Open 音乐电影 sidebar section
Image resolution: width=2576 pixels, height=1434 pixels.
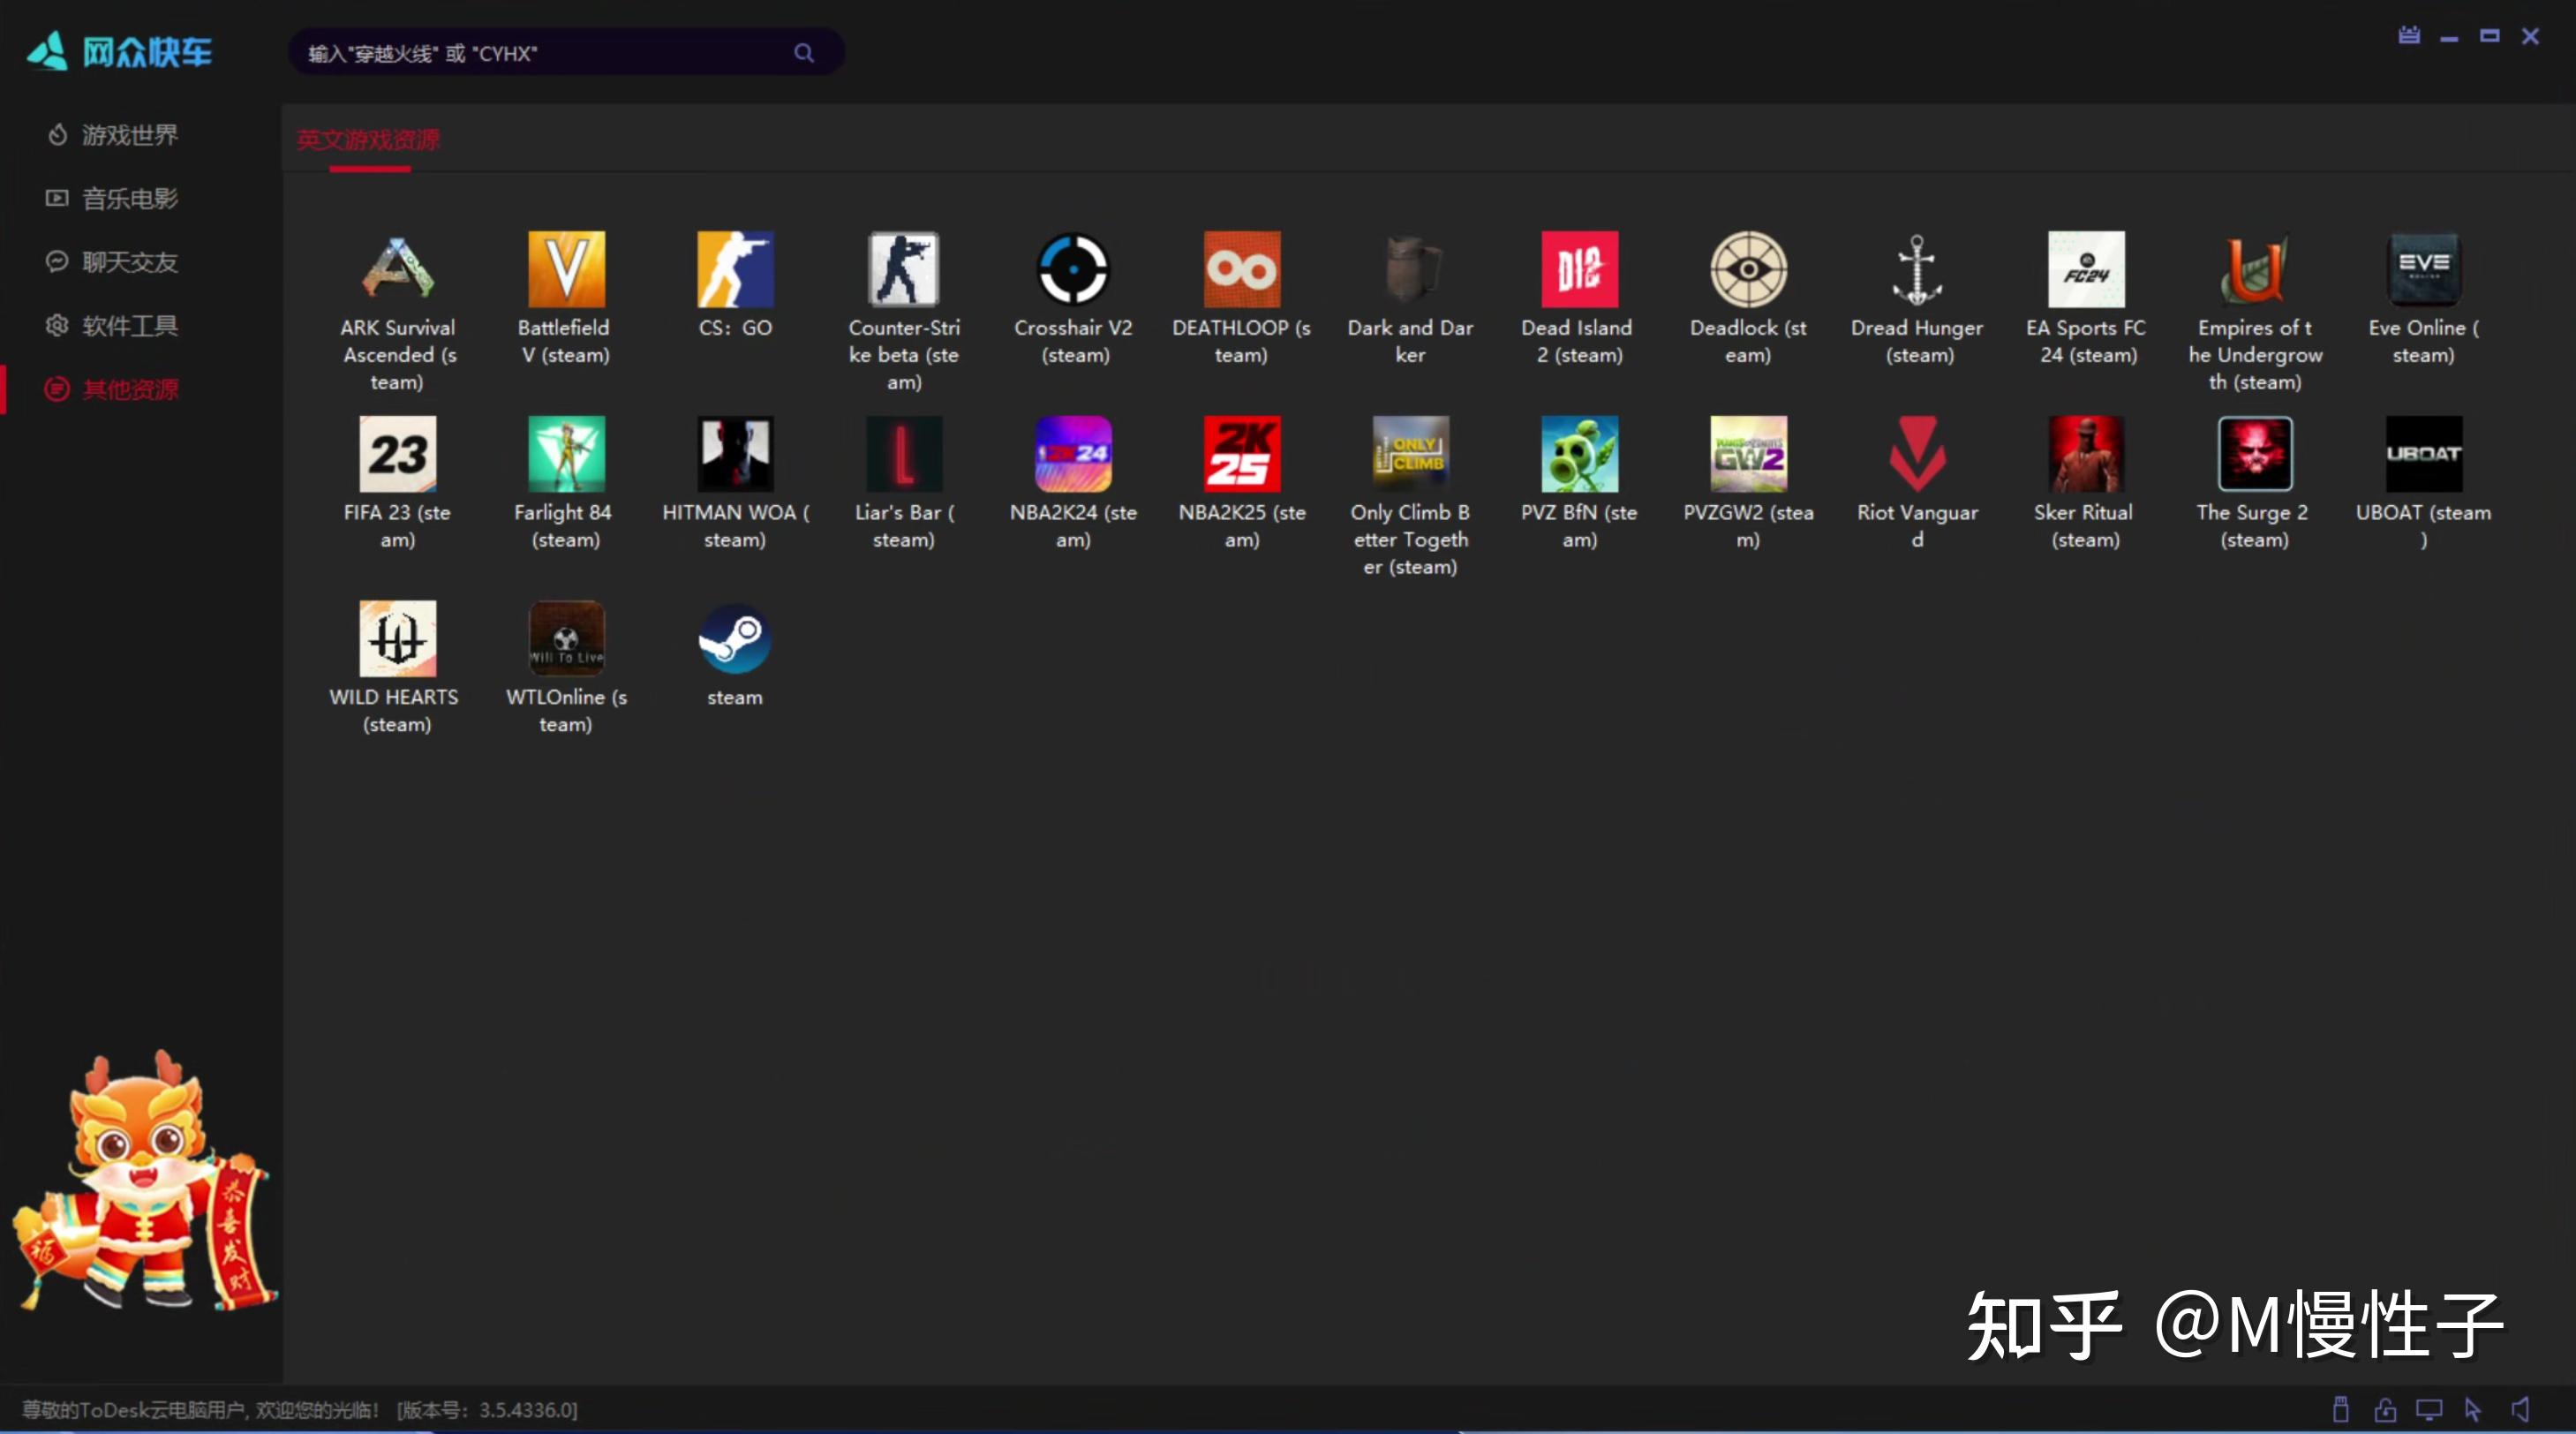click(x=129, y=199)
